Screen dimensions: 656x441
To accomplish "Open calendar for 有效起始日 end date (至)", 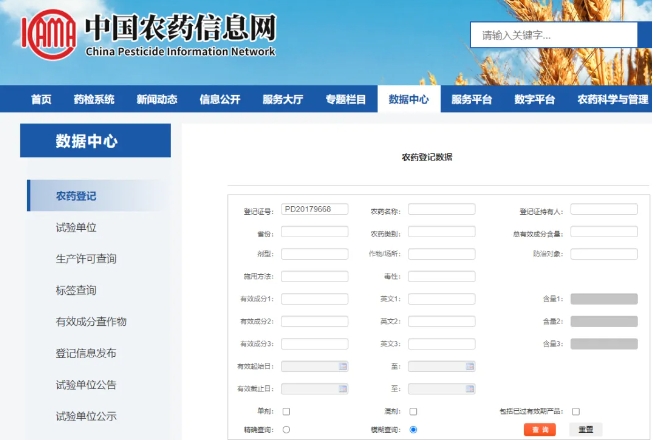I will (470, 367).
